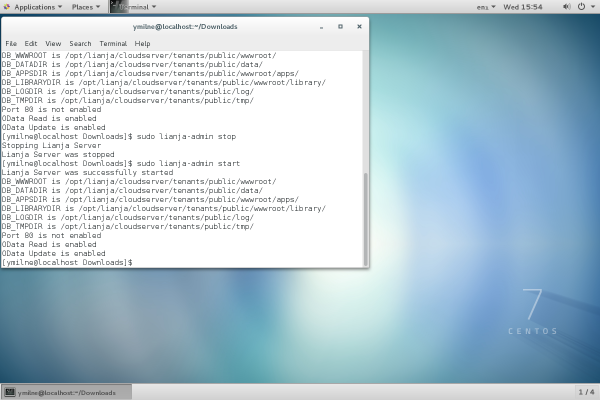Image resolution: width=600 pixels, height=400 pixels.
Task: Click the volume speaker icon
Action: tap(565, 6)
